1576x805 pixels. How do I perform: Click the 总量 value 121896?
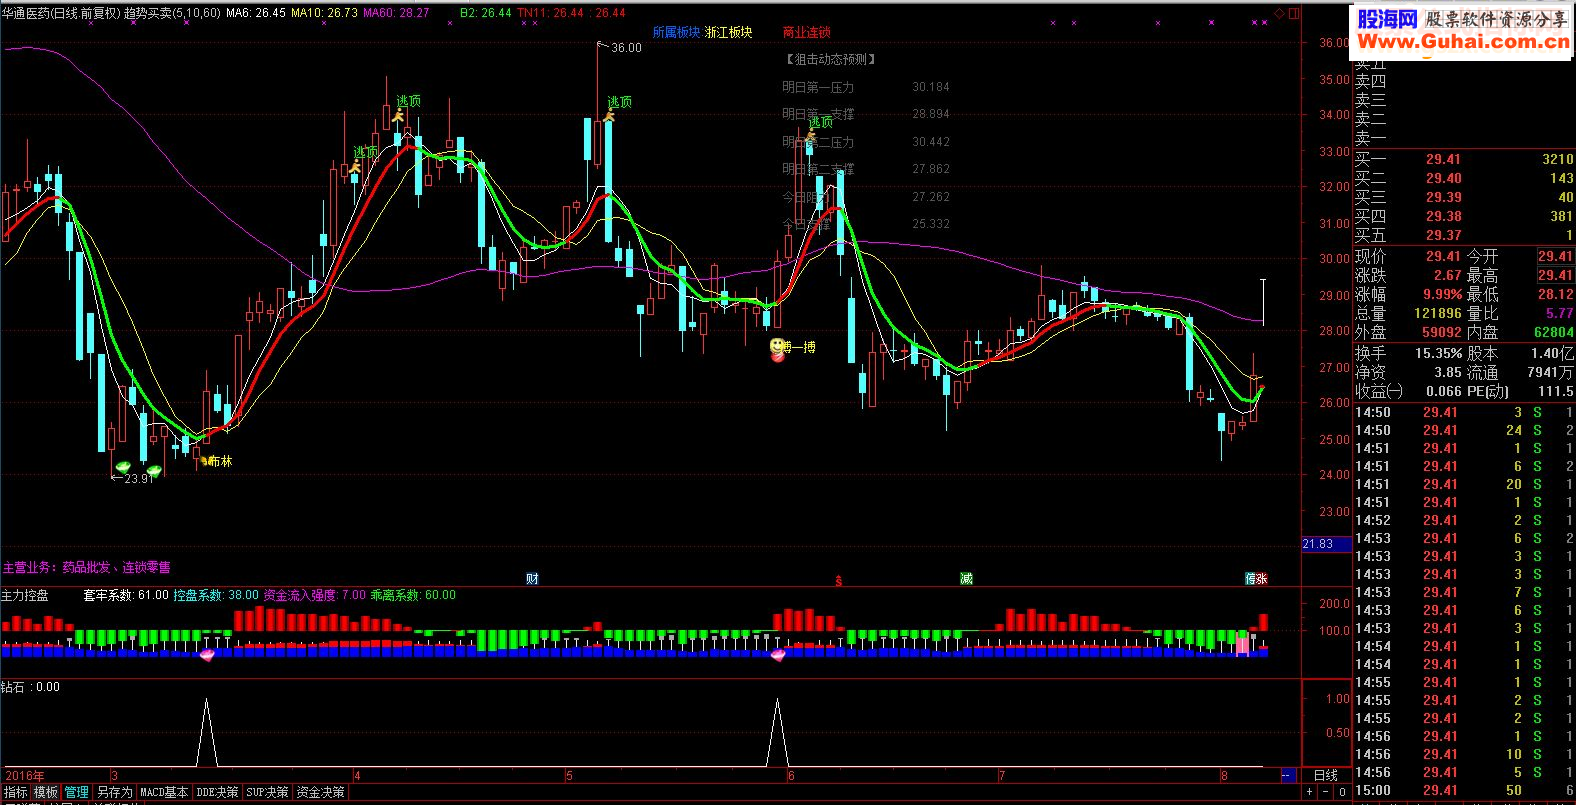point(1438,313)
